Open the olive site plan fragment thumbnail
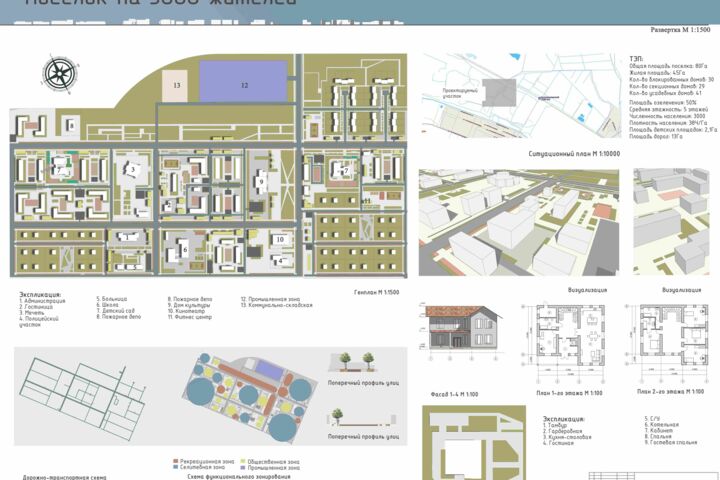The width and height of the screenshot is (720, 480). click(474, 442)
